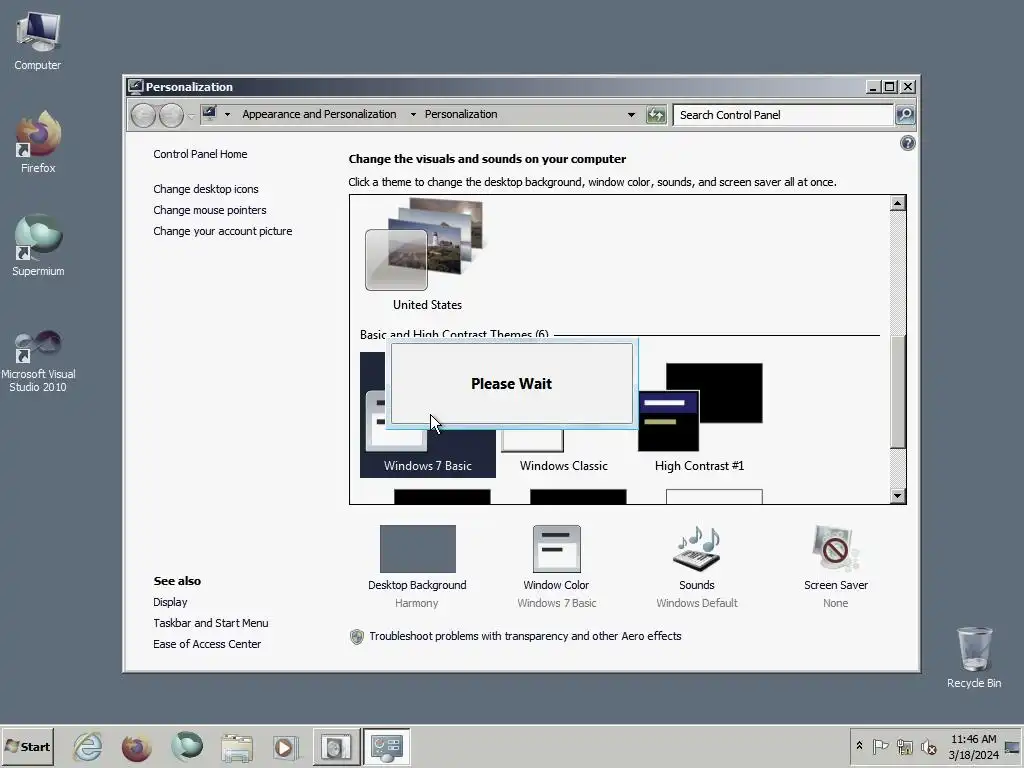This screenshot has height=768, width=1024.
Task: Open Window Color settings
Action: (556, 567)
